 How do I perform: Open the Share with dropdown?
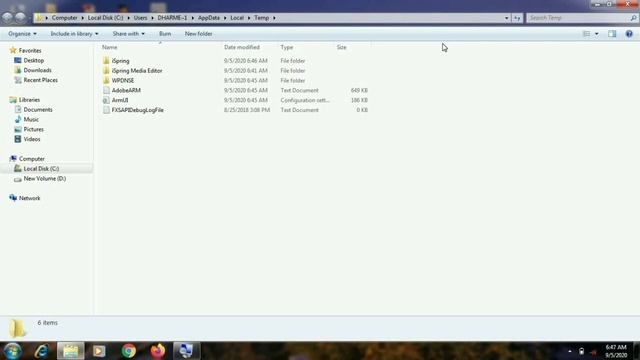click(129, 34)
